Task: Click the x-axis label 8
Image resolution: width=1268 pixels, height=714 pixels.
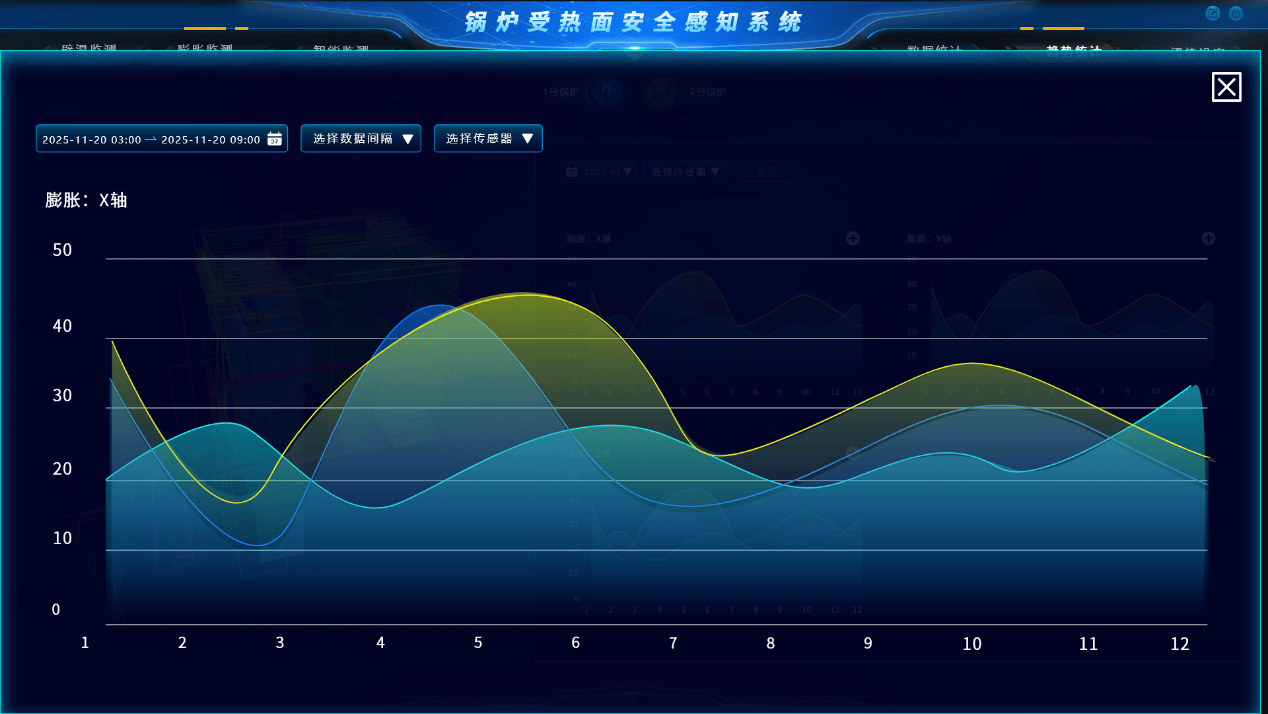Action: [x=771, y=643]
